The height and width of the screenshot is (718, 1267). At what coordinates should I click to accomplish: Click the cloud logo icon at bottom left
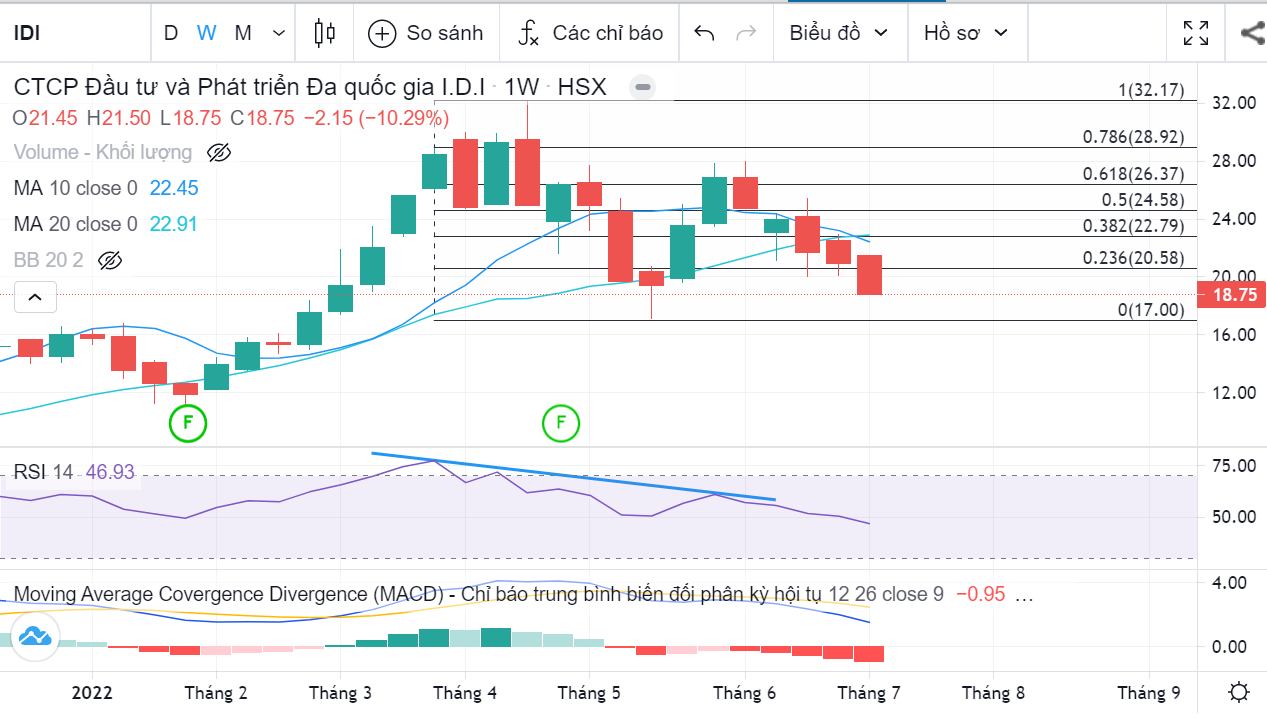pyautogui.click(x=35, y=637)
